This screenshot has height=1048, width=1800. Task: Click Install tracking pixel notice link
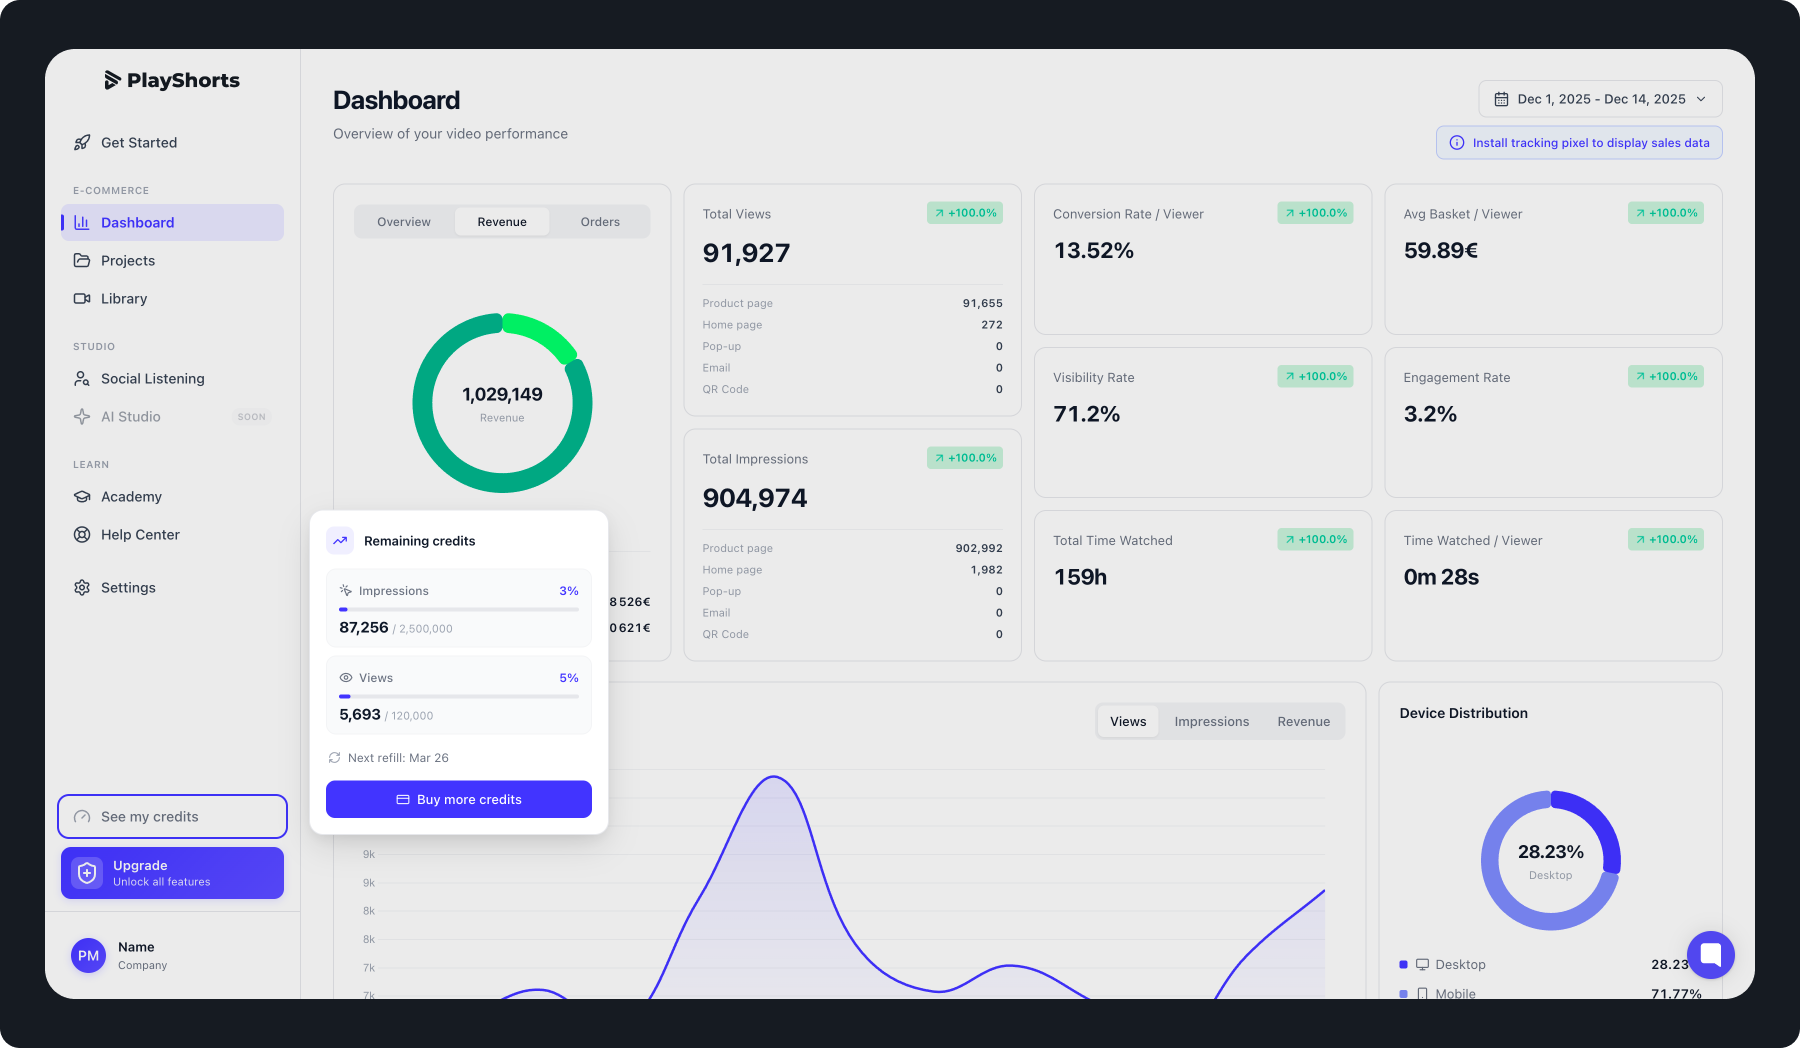point(1579,143)
